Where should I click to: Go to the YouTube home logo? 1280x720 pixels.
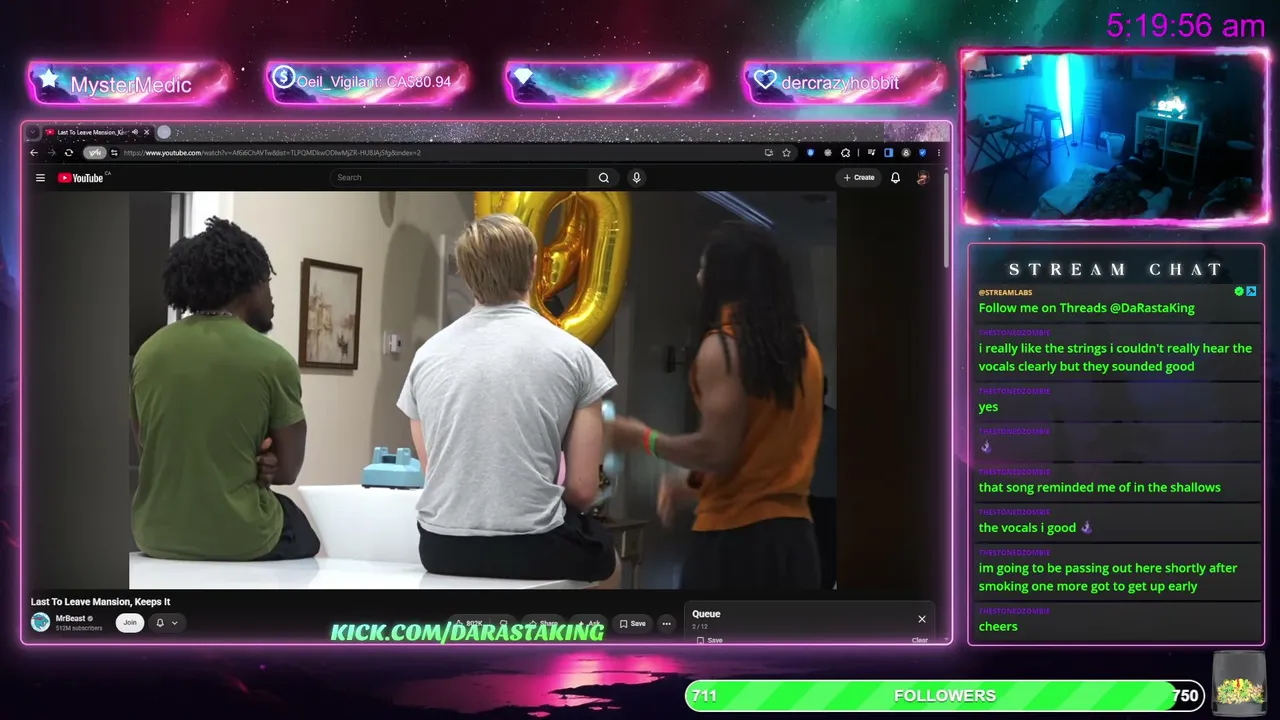(x=82, y=178)
